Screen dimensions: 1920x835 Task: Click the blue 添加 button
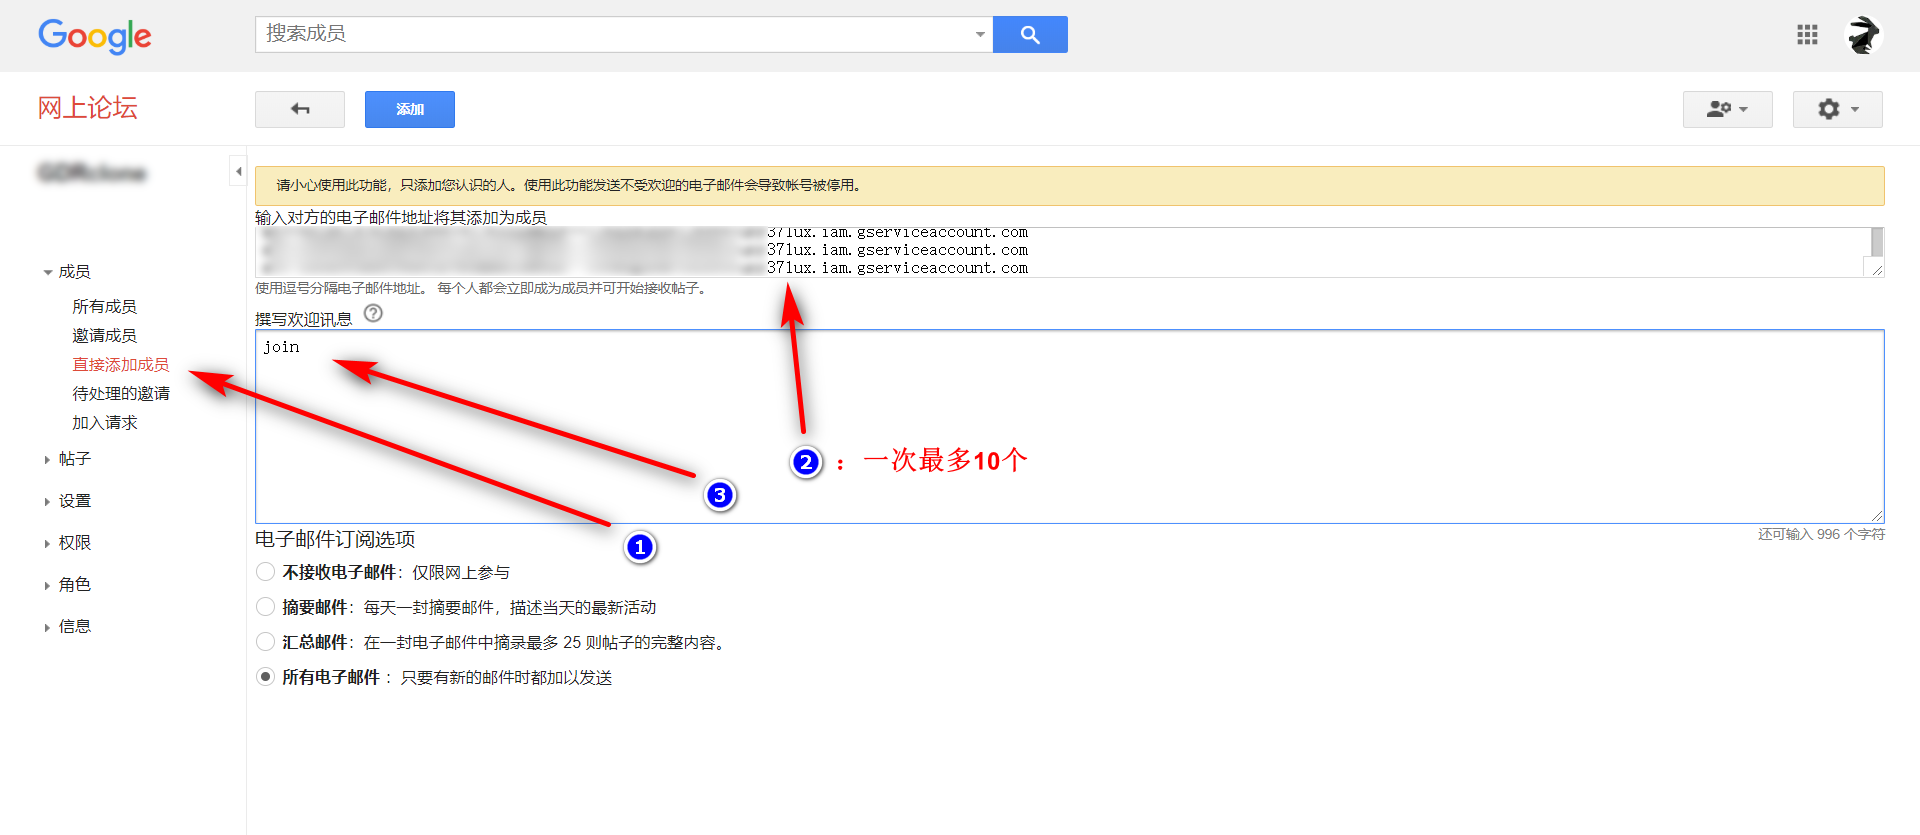pos(410,109)
